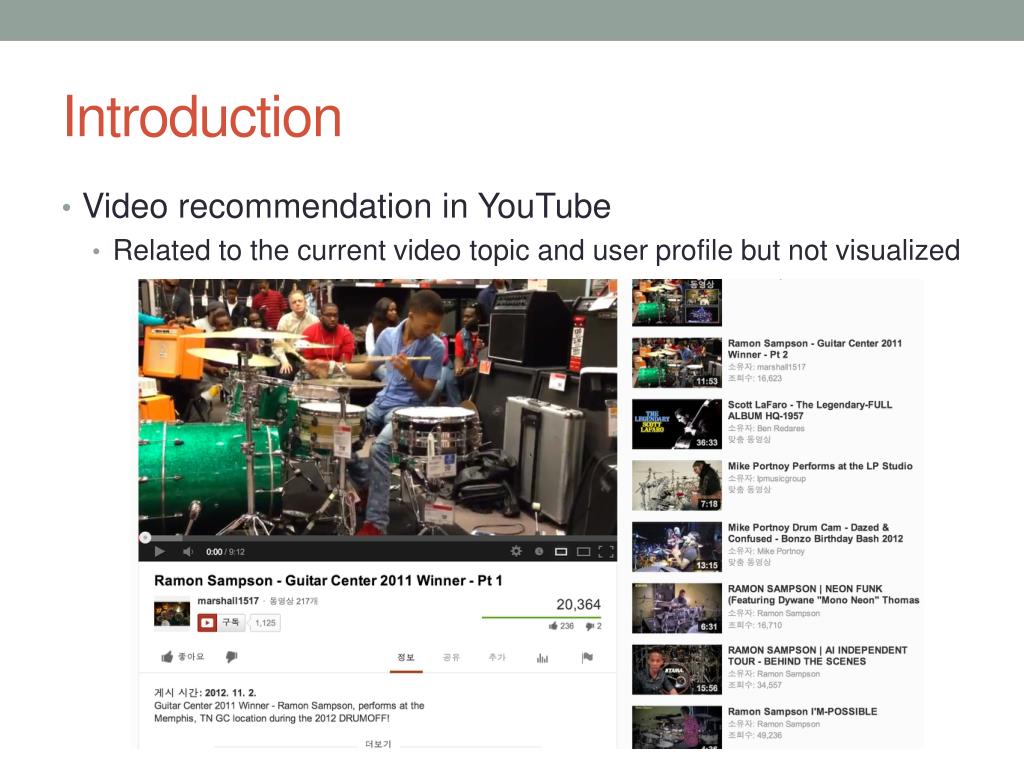
Task: Switch to theater mode player size
Action: (x=561, y=552)
